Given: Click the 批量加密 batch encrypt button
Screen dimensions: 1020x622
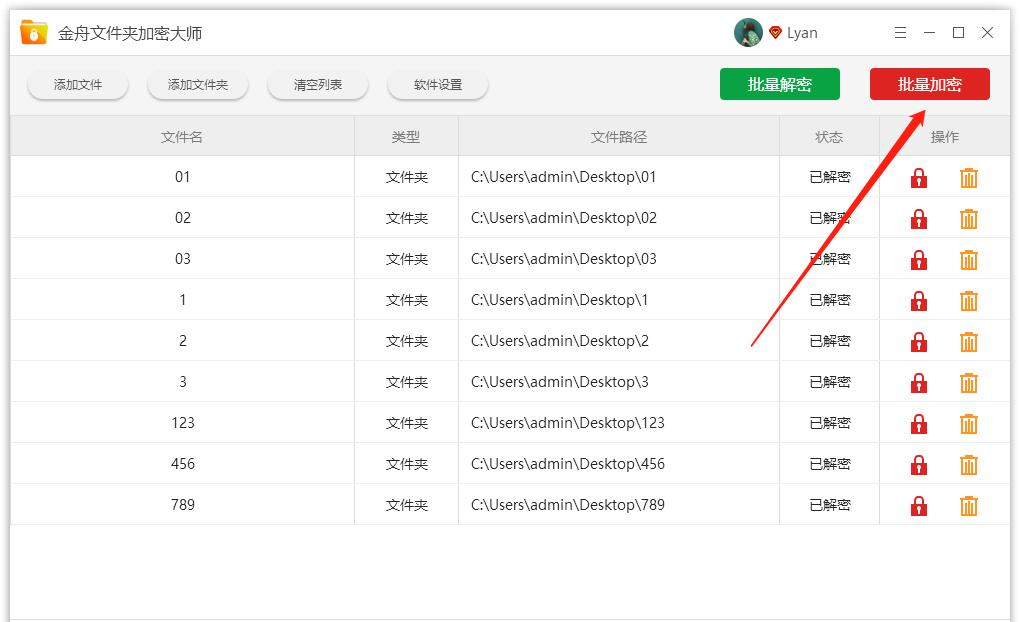Looking at the screenshot, I should pyautogui.click(x=931, y=84).
